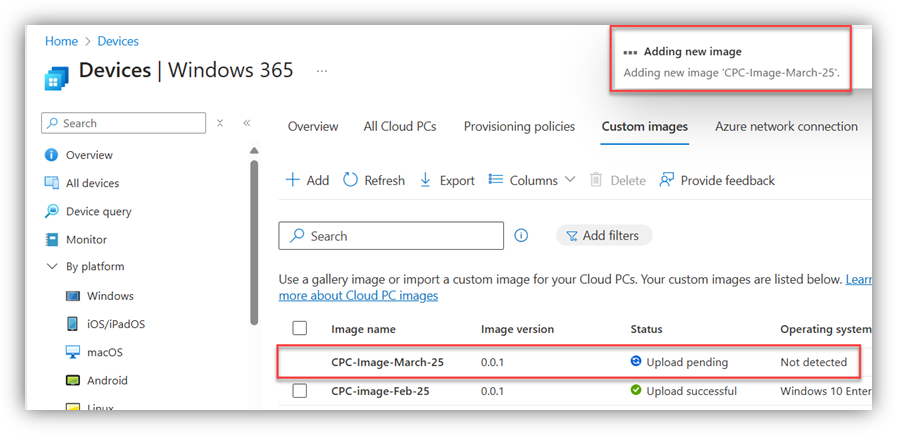Click the CPC-image-Feb-25 image name
The height and width of the screenshot is (435, 897).
tap(380, 391)
